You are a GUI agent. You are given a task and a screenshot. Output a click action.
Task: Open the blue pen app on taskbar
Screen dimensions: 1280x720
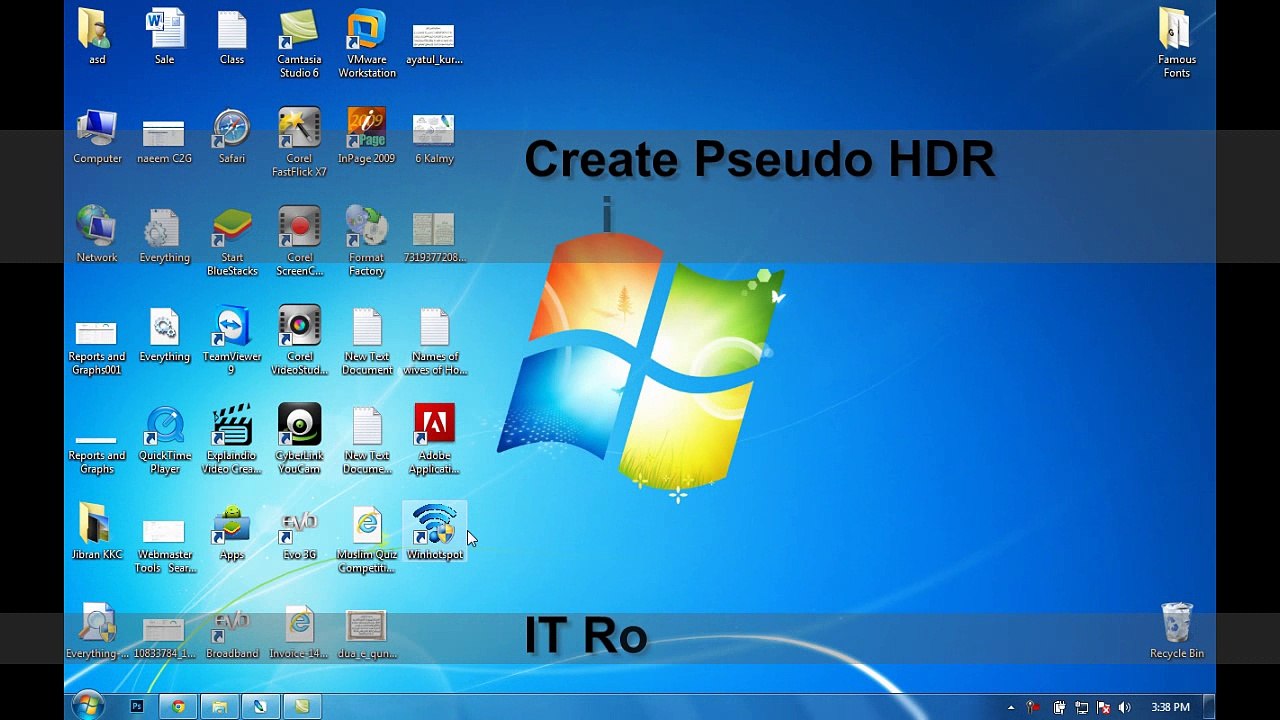[260, 706]
